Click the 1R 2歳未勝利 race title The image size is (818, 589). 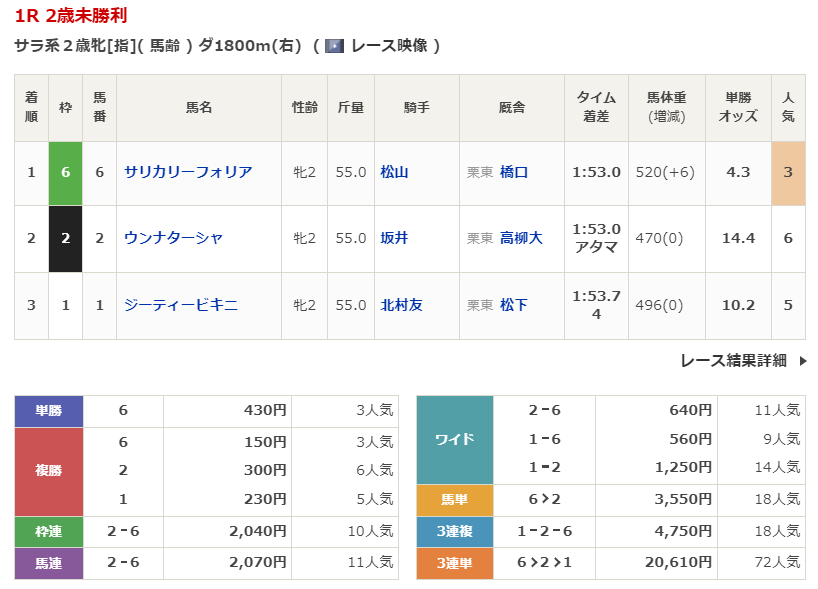pos(71,16)
